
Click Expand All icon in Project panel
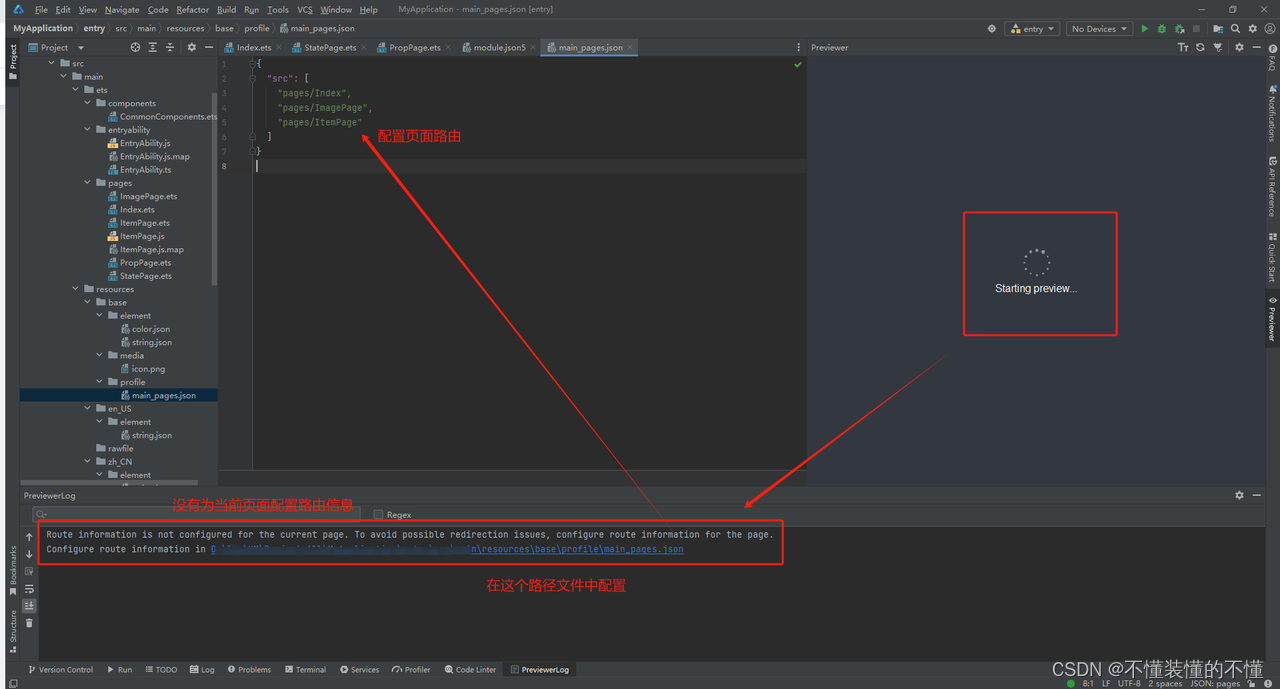coord(152,47)
